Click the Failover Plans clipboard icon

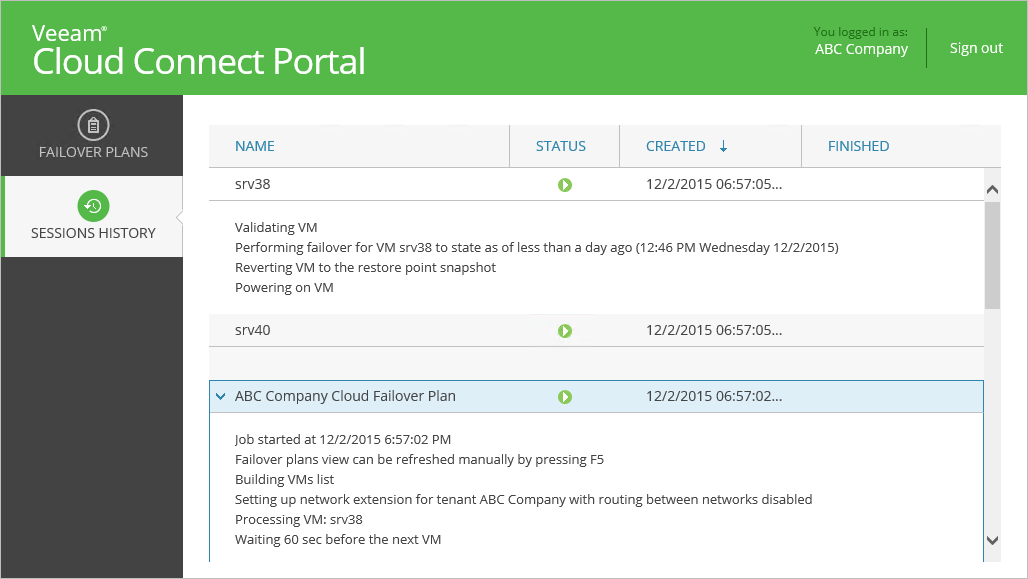click(x=93, y=125)
